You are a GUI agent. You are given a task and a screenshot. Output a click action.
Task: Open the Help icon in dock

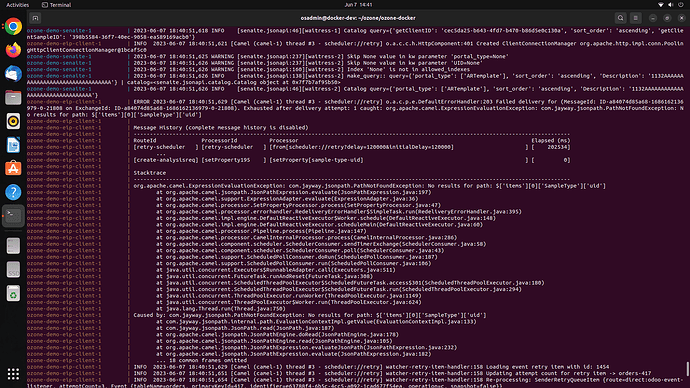click(x=13, y=192)
